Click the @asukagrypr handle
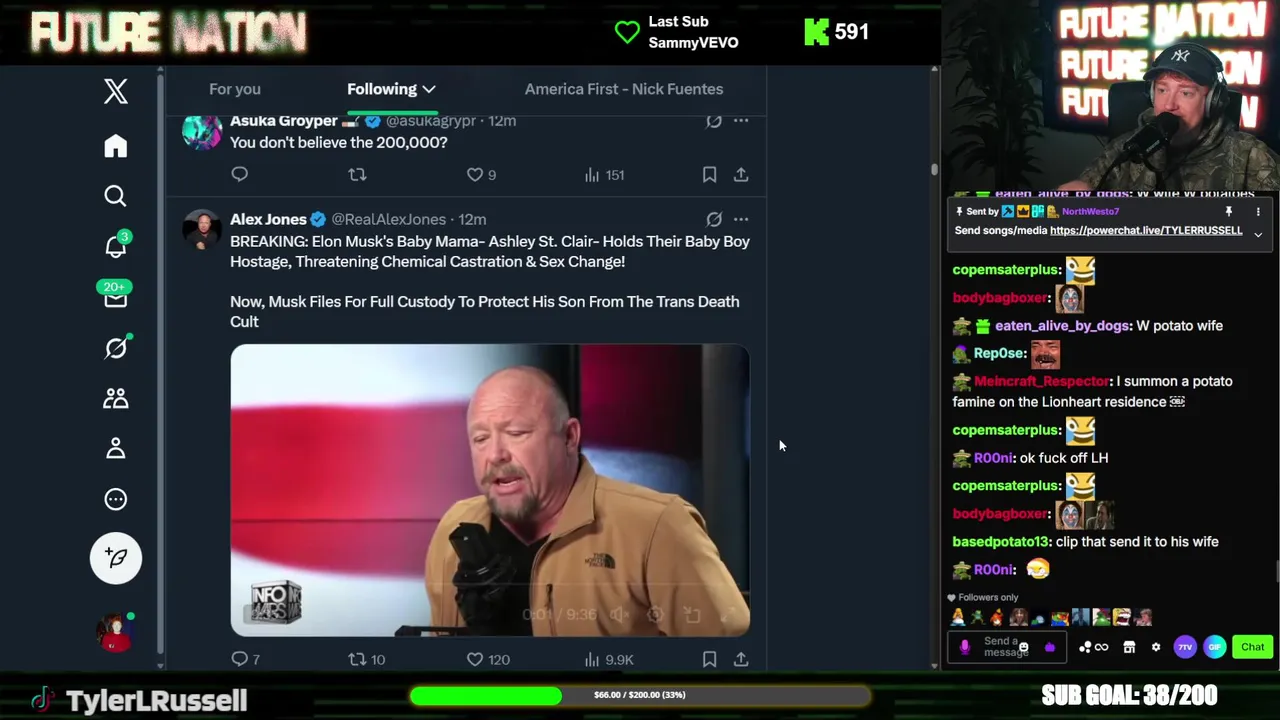1280x720 pixels. [430, 121]
